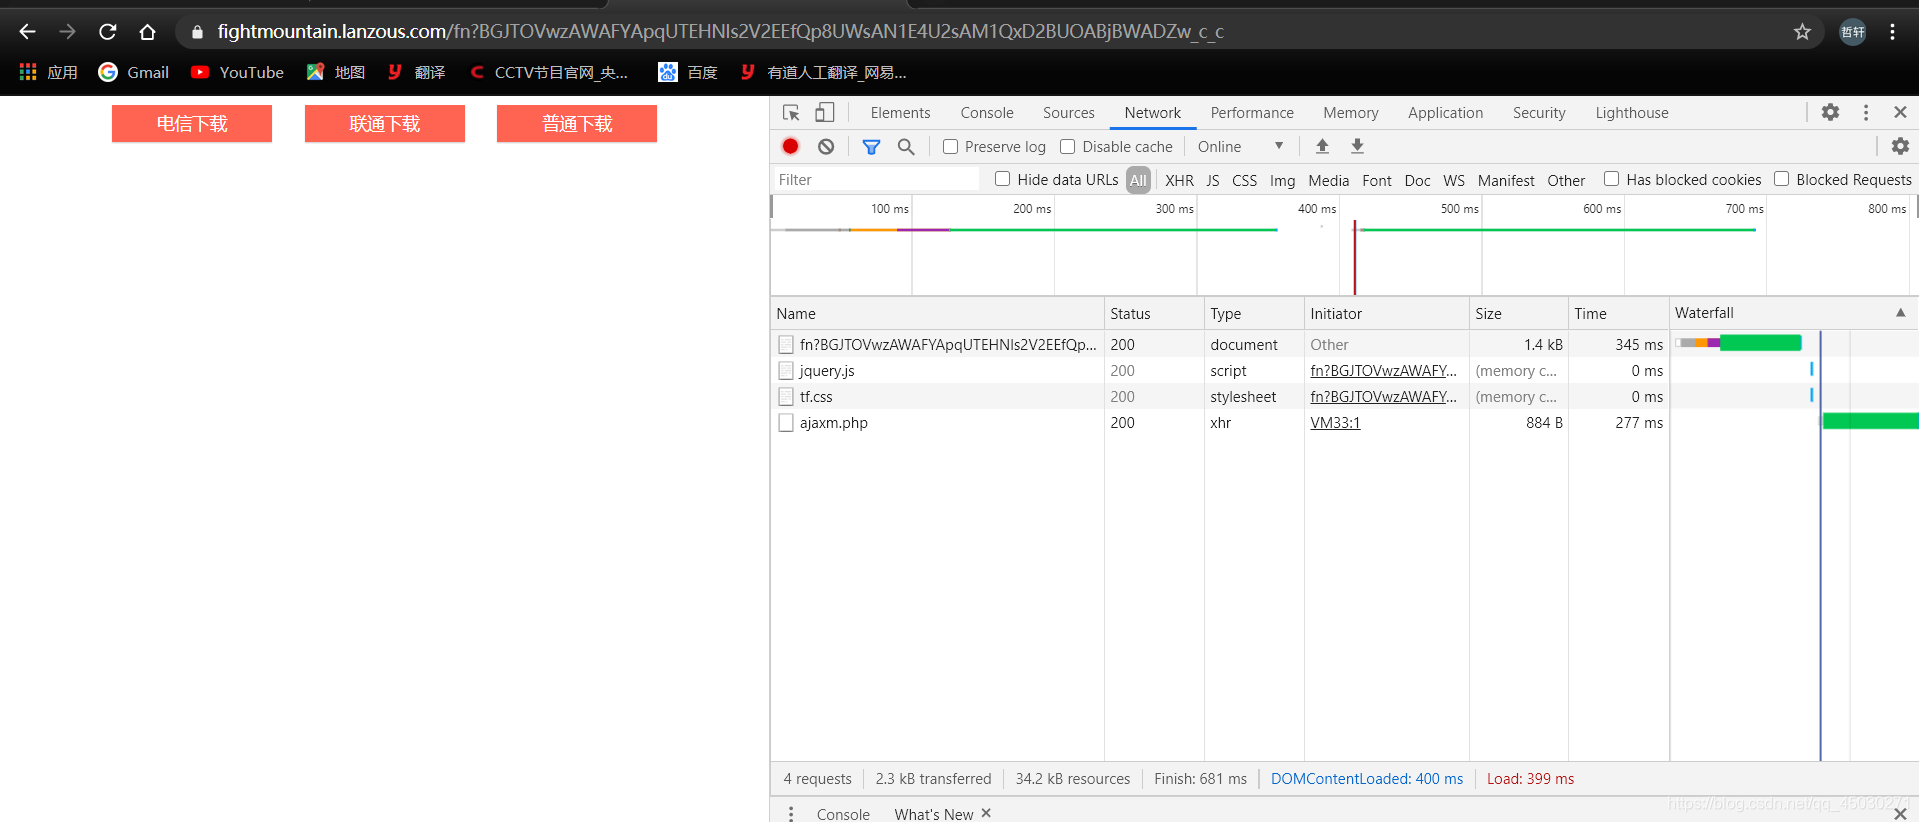Viewport: 1919px width, 822px height.
Task: Filter requests by XHR
Action: pyautogui.click(x=1179, y=180)
